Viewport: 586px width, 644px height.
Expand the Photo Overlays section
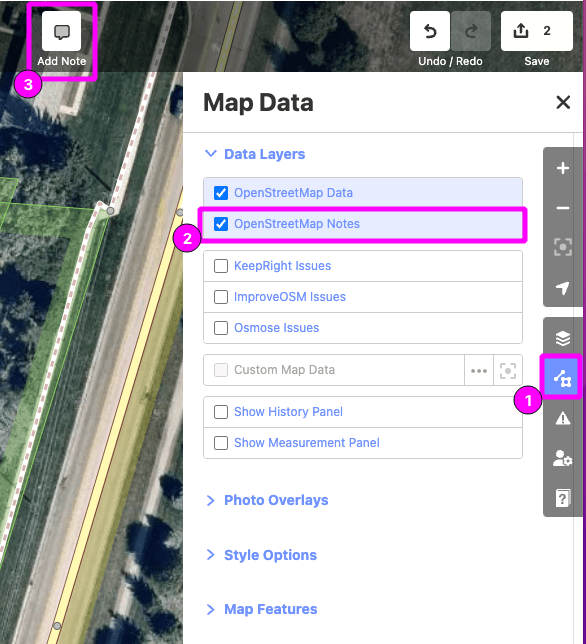point(267,500)
